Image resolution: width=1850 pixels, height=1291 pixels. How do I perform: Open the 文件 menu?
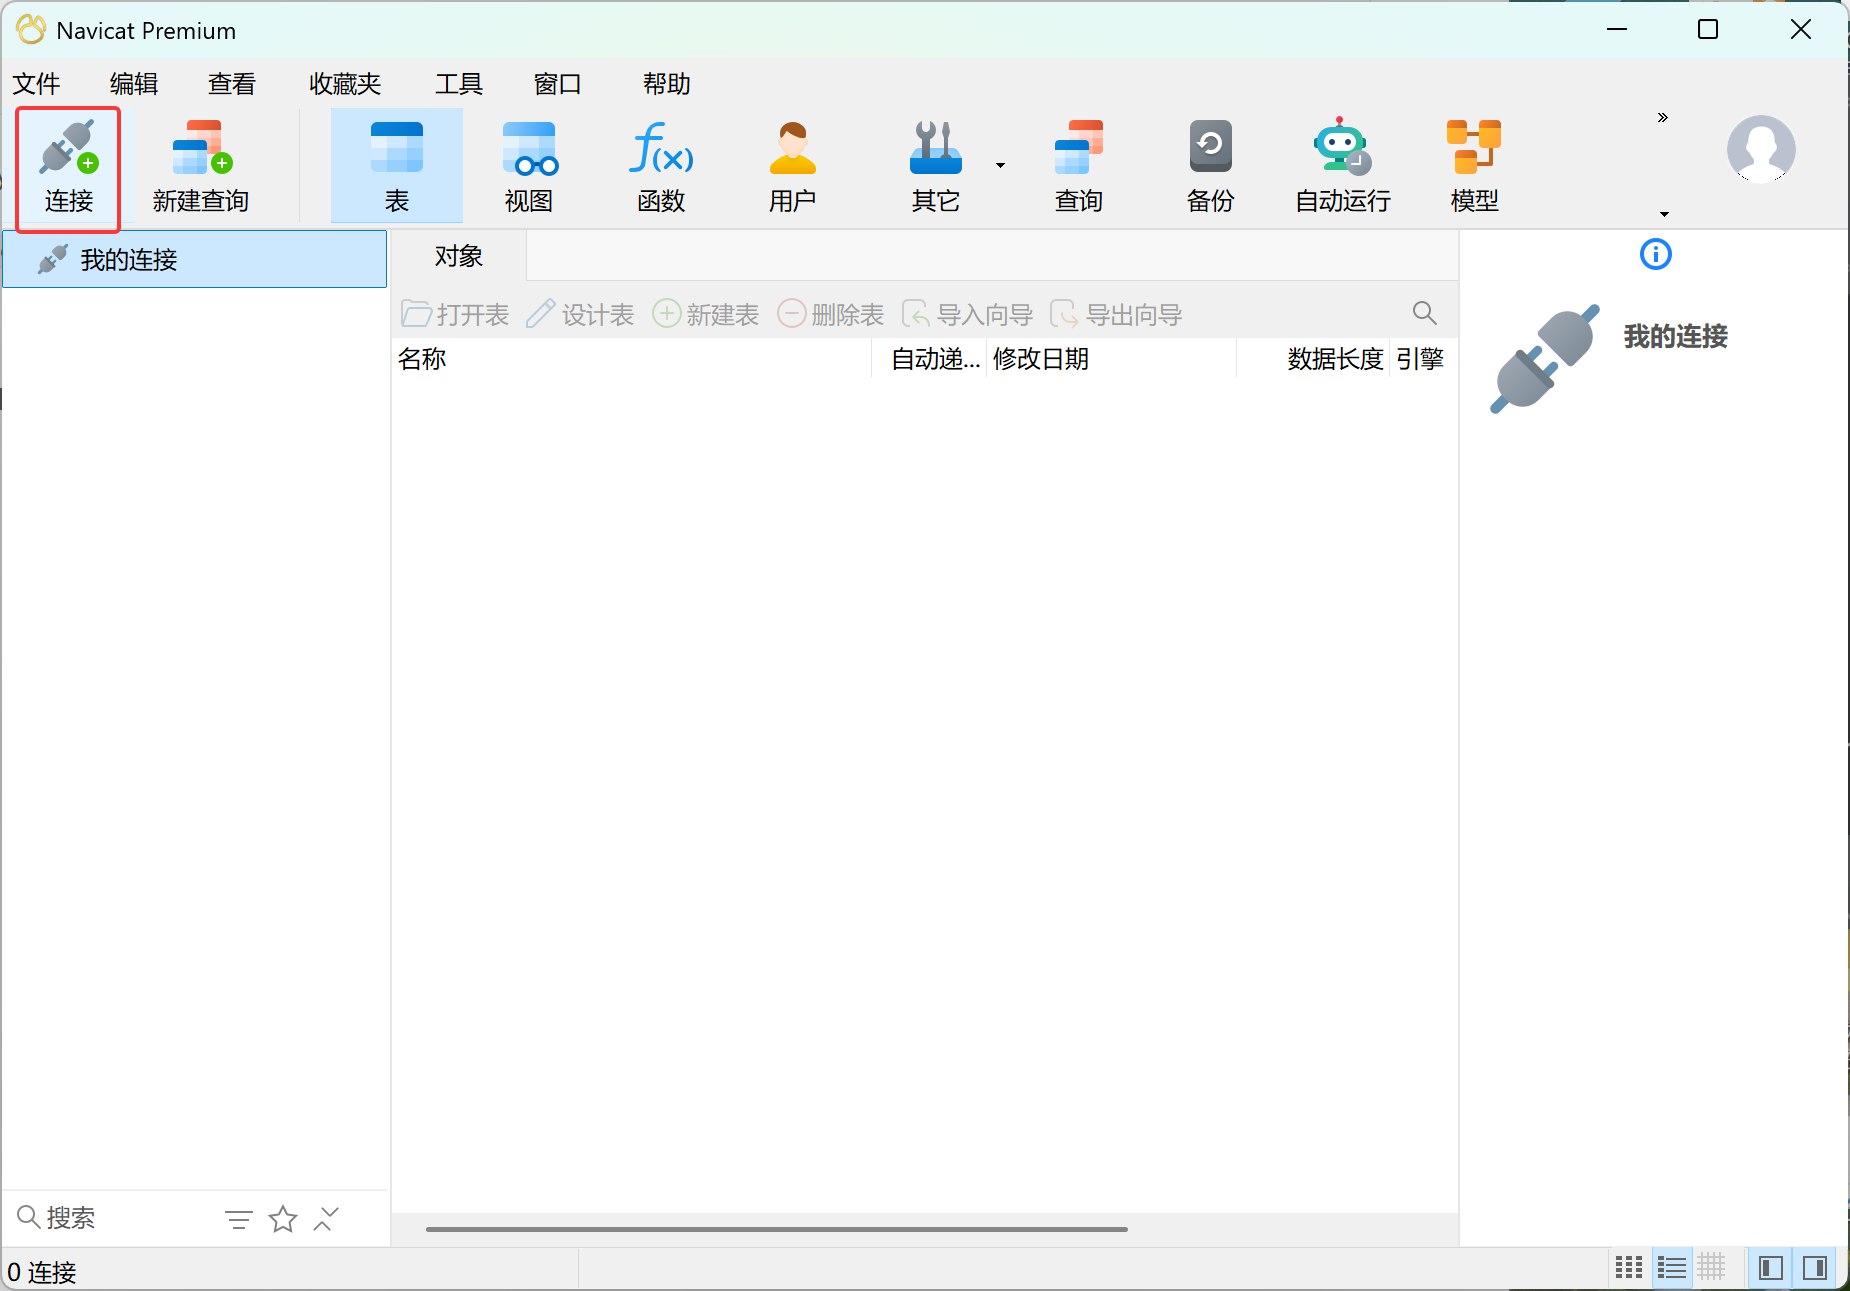point(36,84)
